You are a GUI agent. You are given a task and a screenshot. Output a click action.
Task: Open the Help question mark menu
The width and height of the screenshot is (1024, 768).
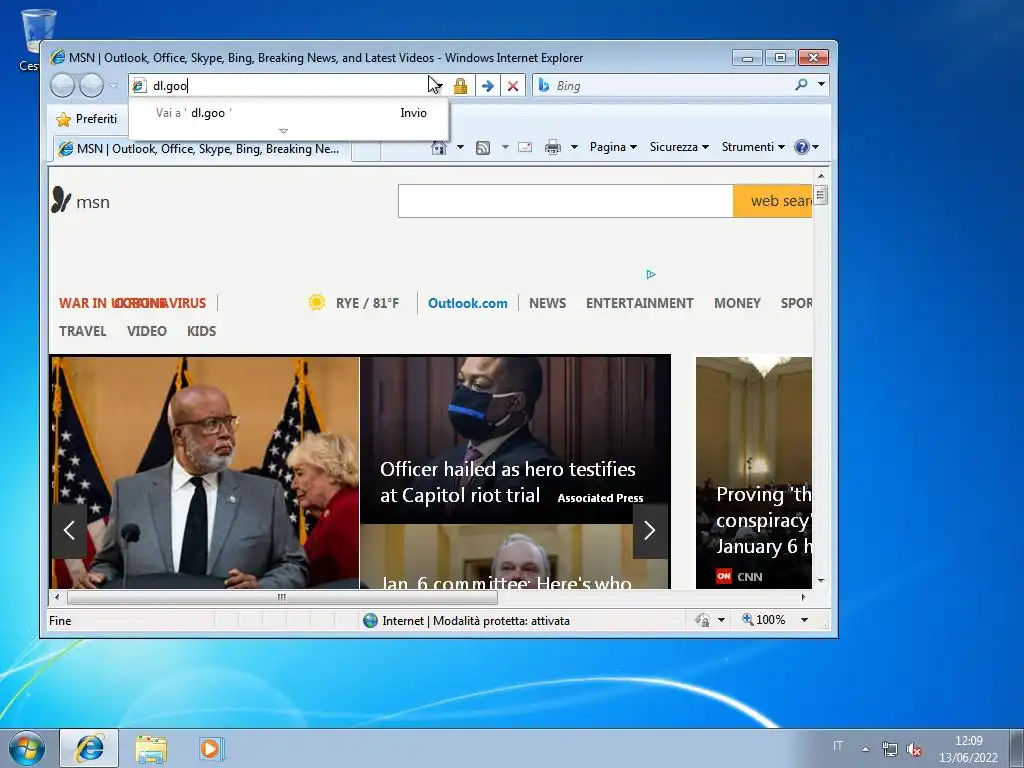pos(807,147)
